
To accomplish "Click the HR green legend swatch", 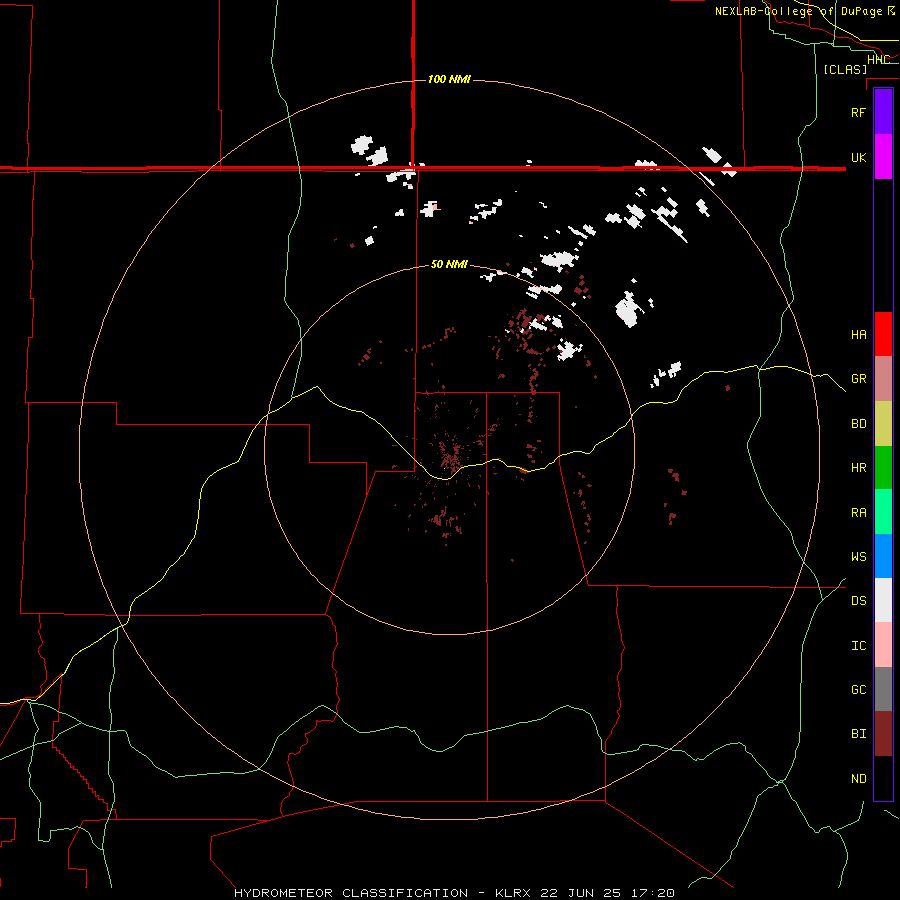I will 883,468.
